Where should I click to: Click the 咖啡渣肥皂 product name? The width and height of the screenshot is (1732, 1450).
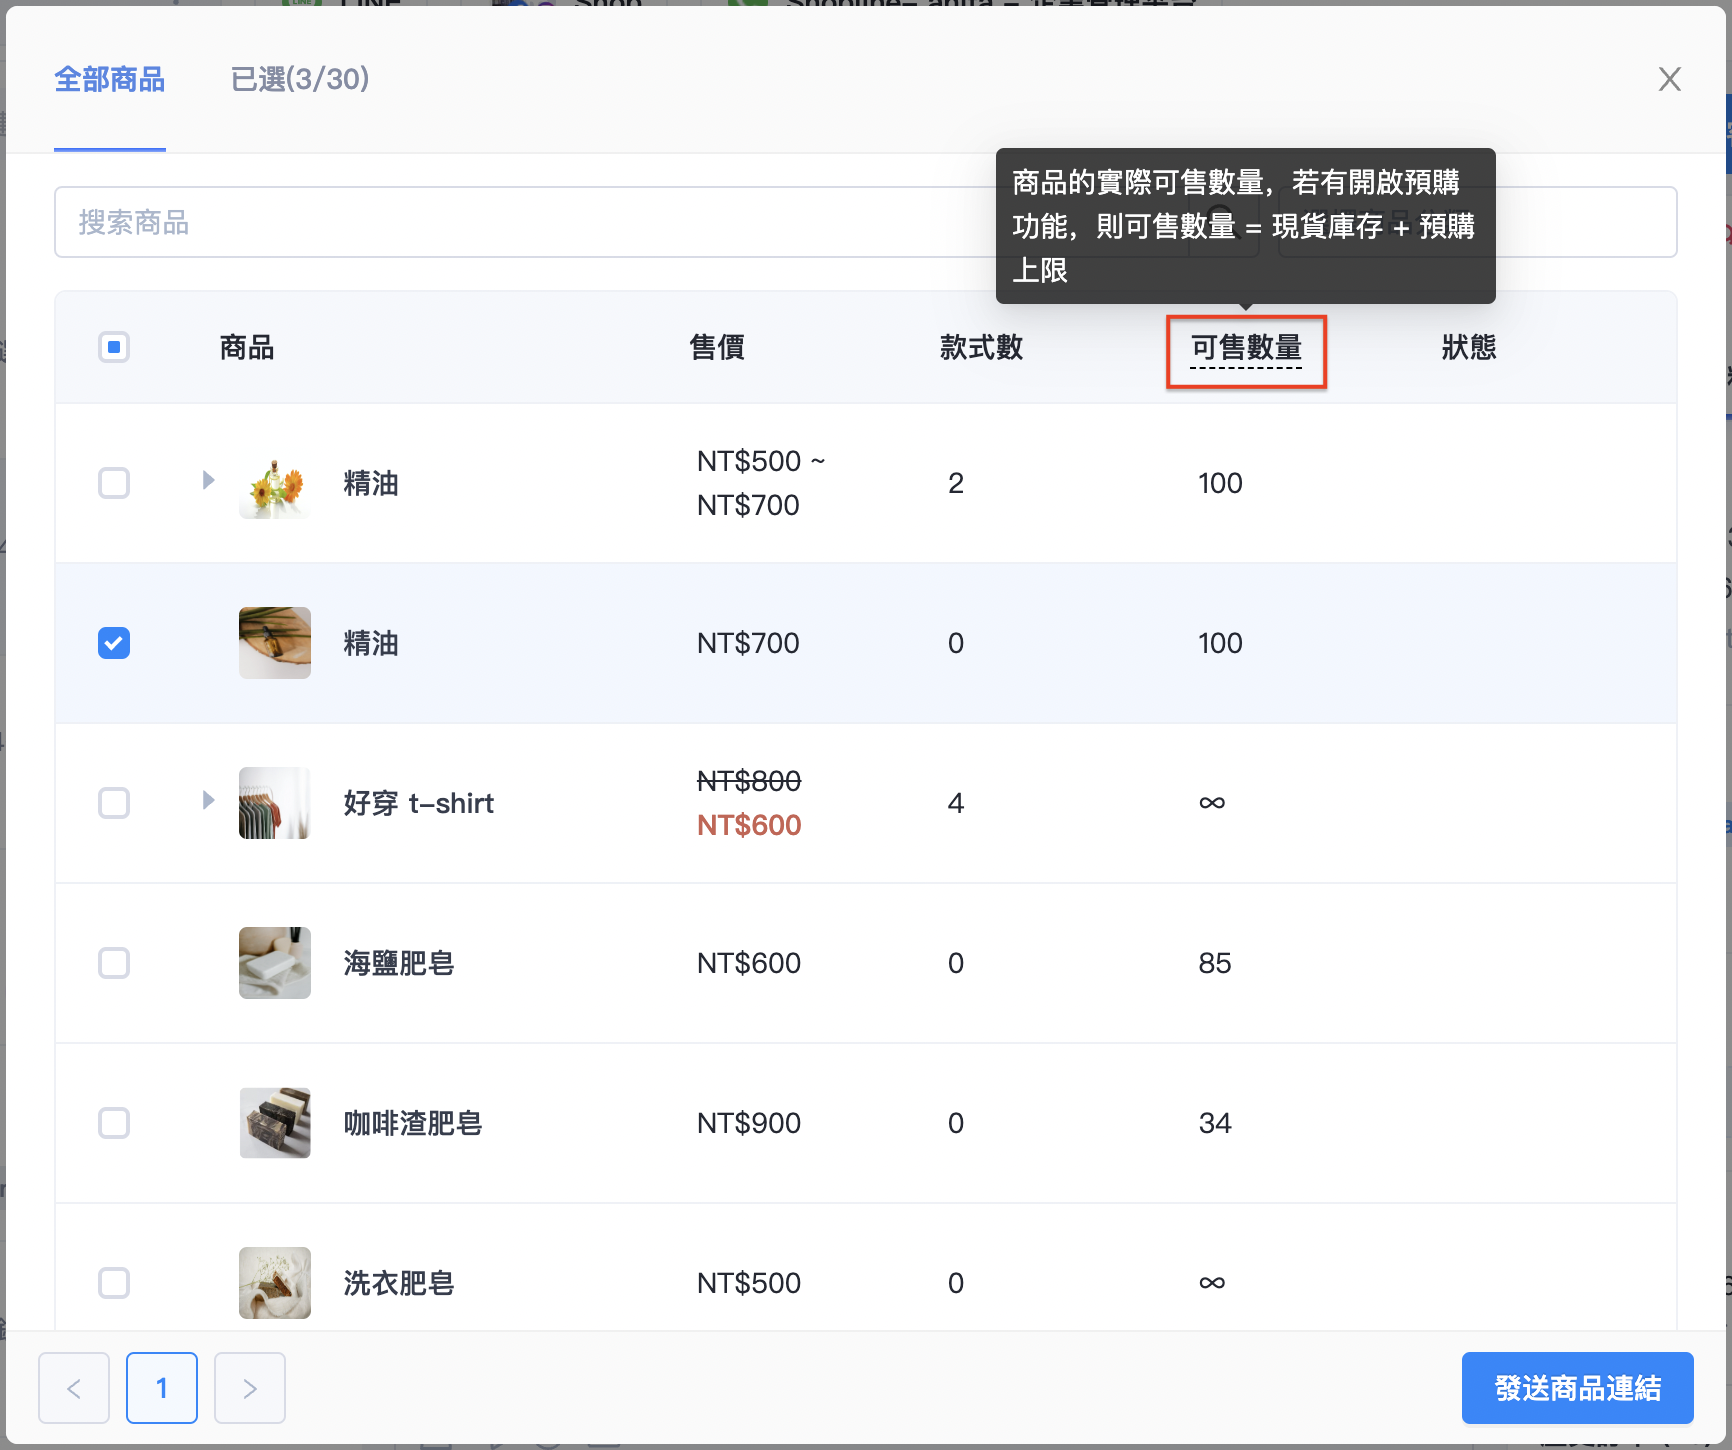[413, 1123]
